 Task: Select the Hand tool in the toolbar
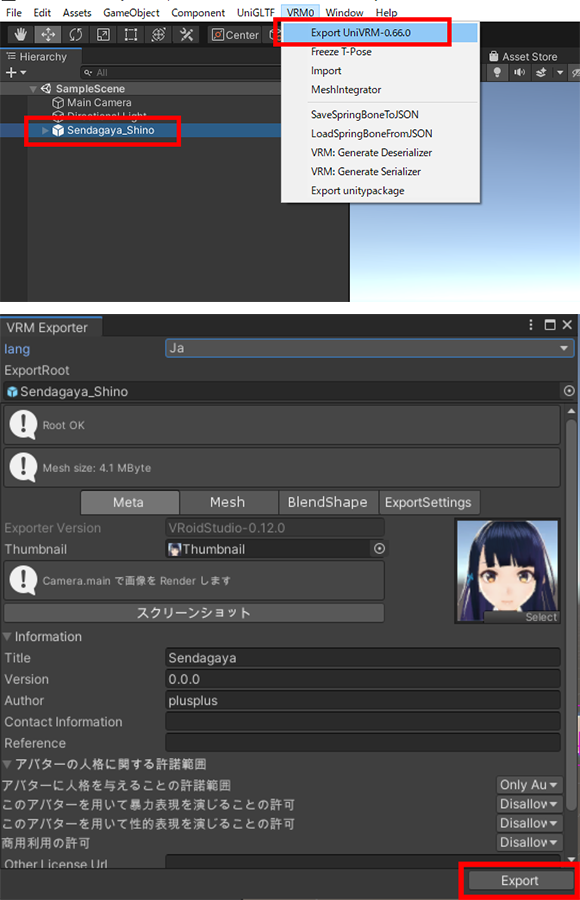pos(21,34)
